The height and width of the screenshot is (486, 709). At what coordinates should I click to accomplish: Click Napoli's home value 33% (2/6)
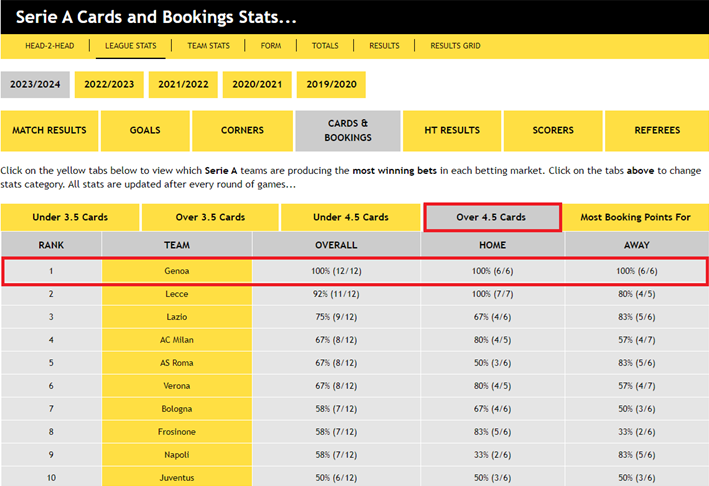tap(492, 455)
